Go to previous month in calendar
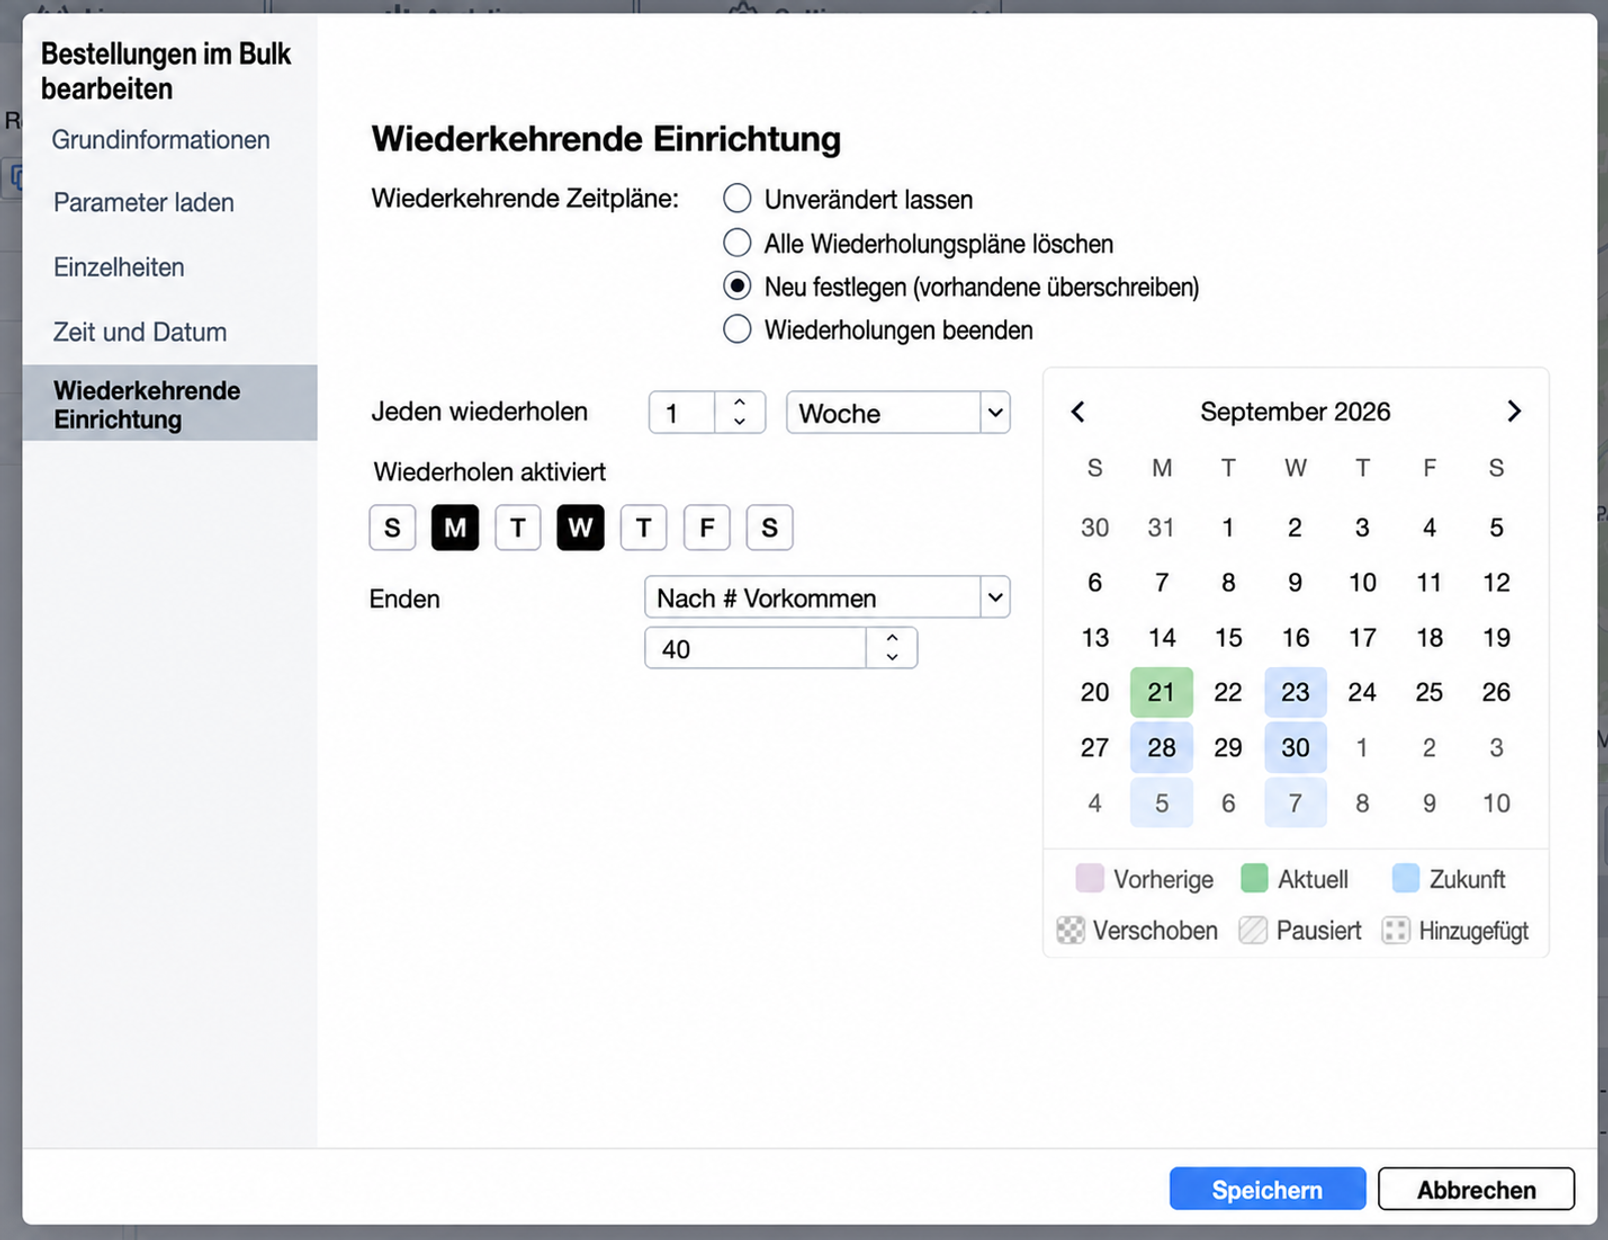Screen dimensions: 1608x1240 [1078, 412]
